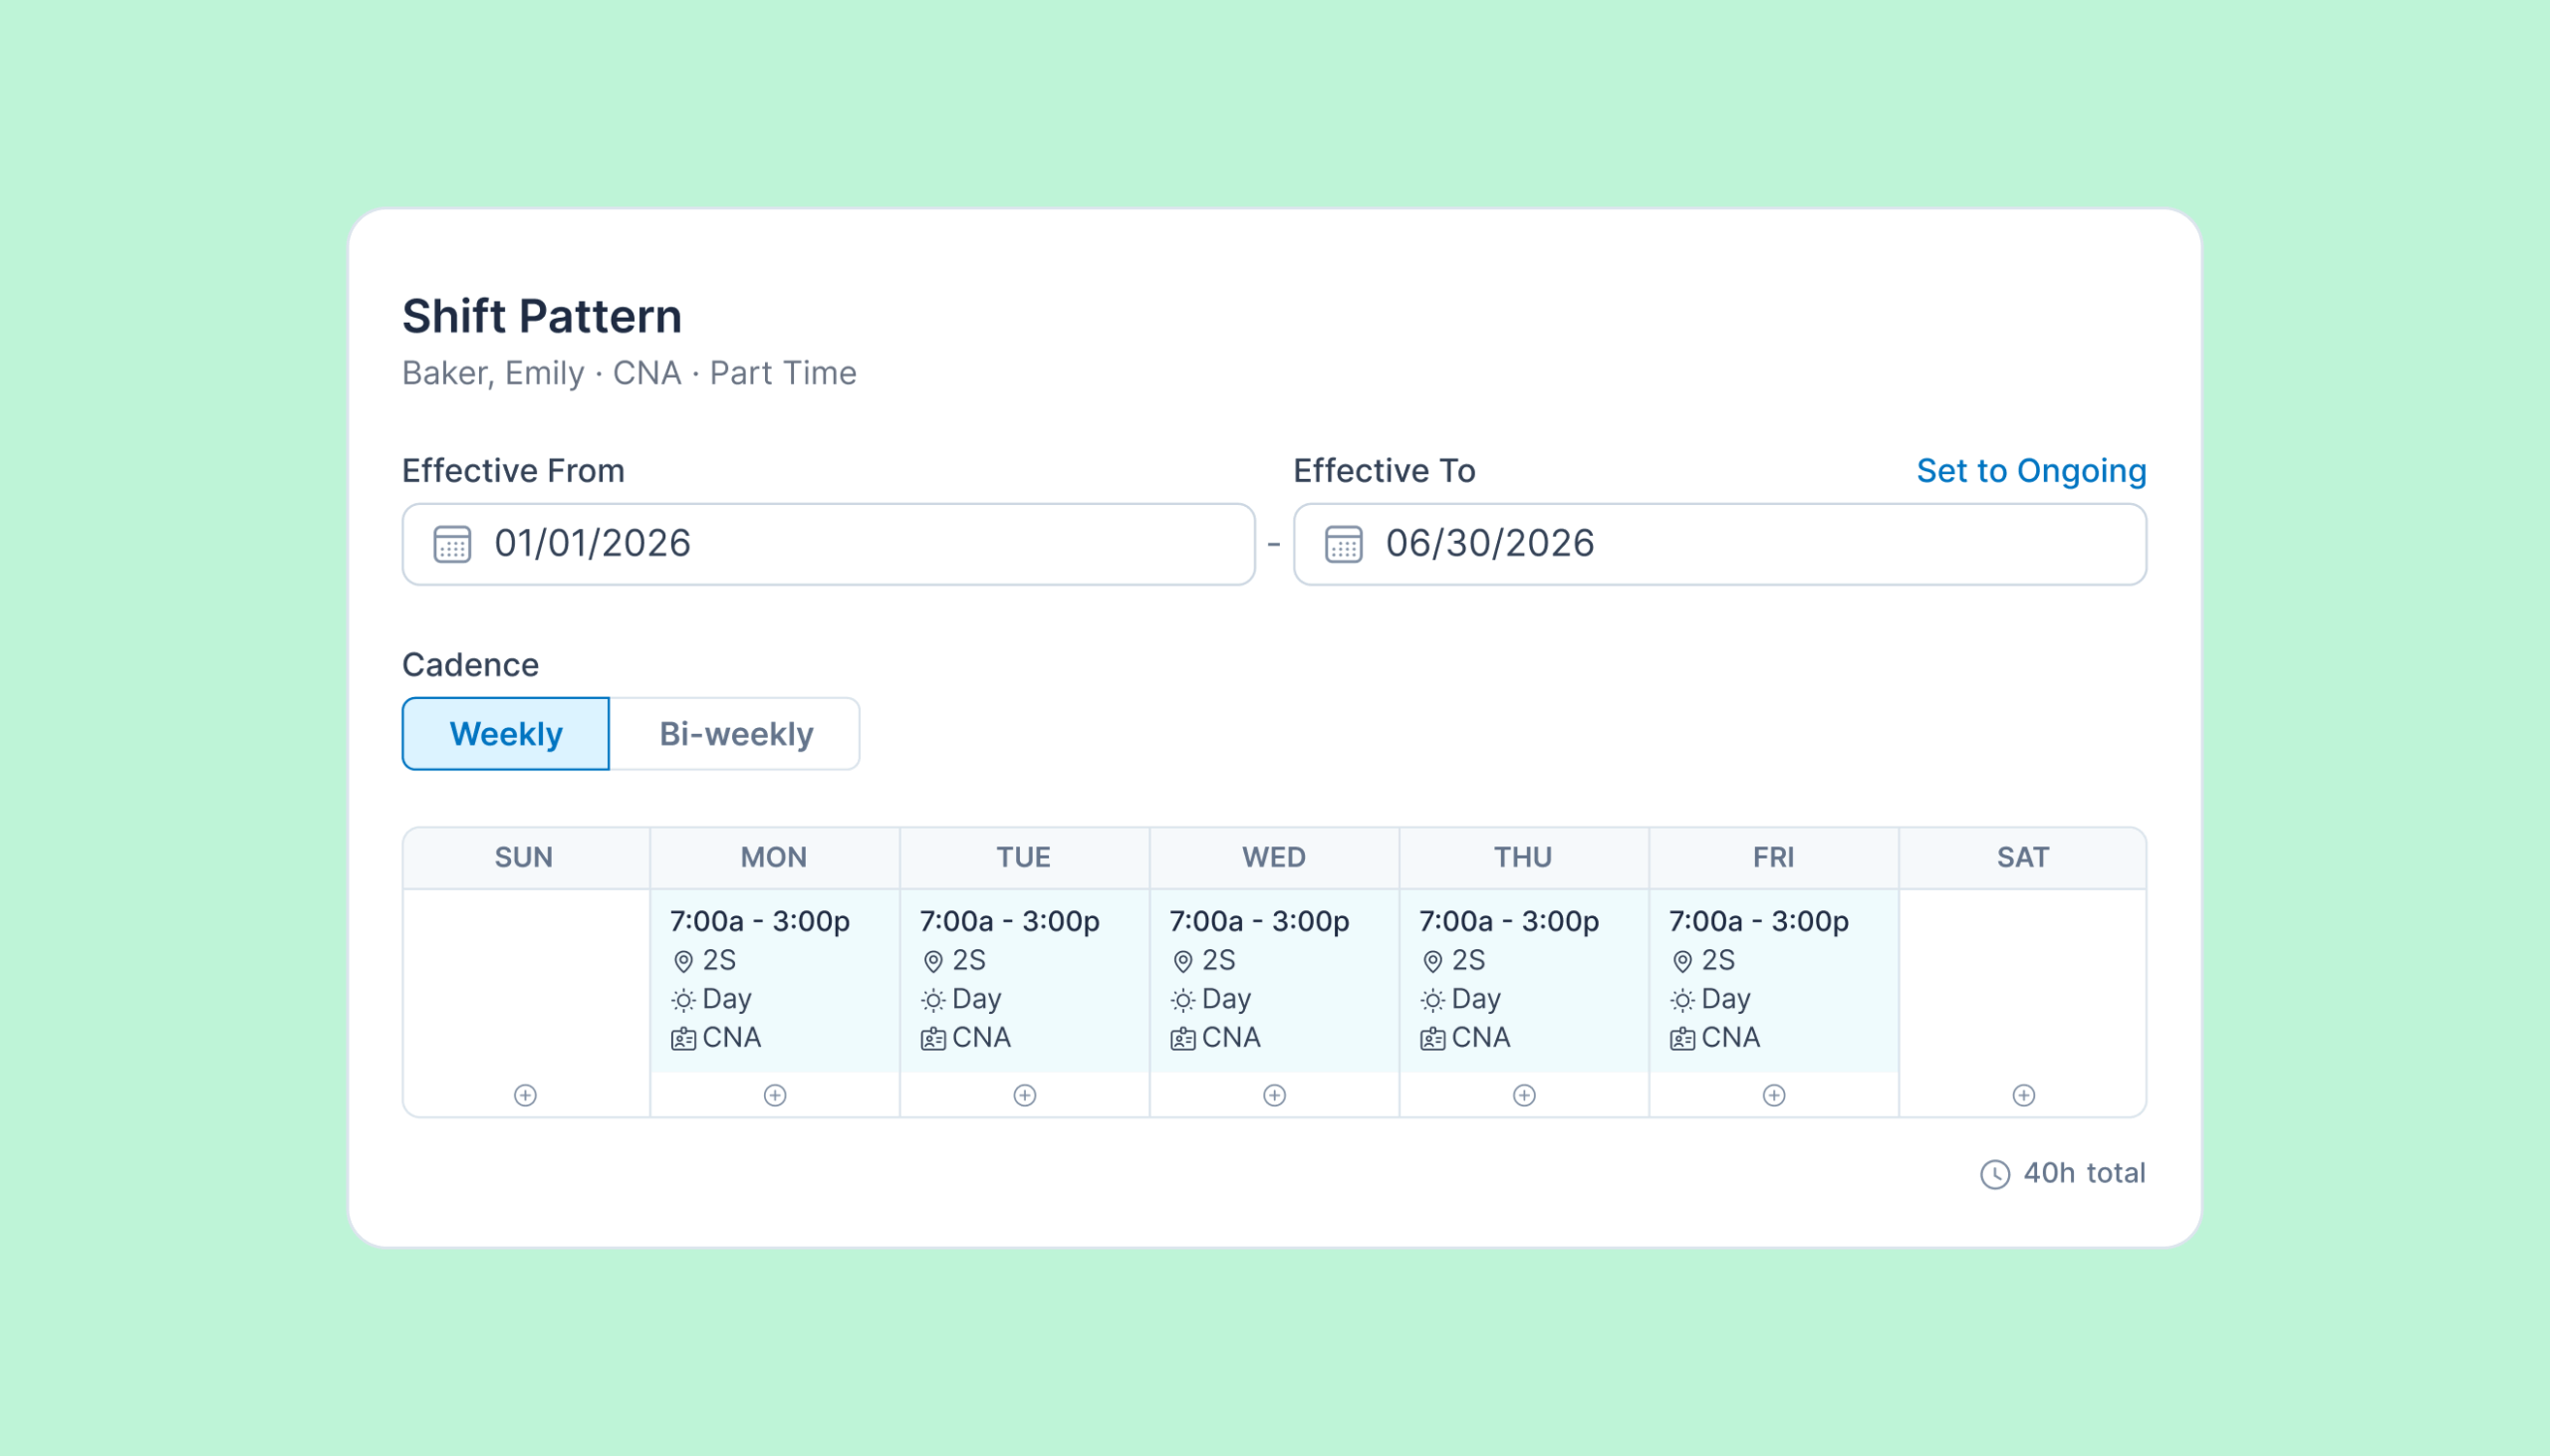The height and width of the screenshot is (1456, 2550).
Task: Click the location pin icon in Monday's shift
Action: coord(683,961)
